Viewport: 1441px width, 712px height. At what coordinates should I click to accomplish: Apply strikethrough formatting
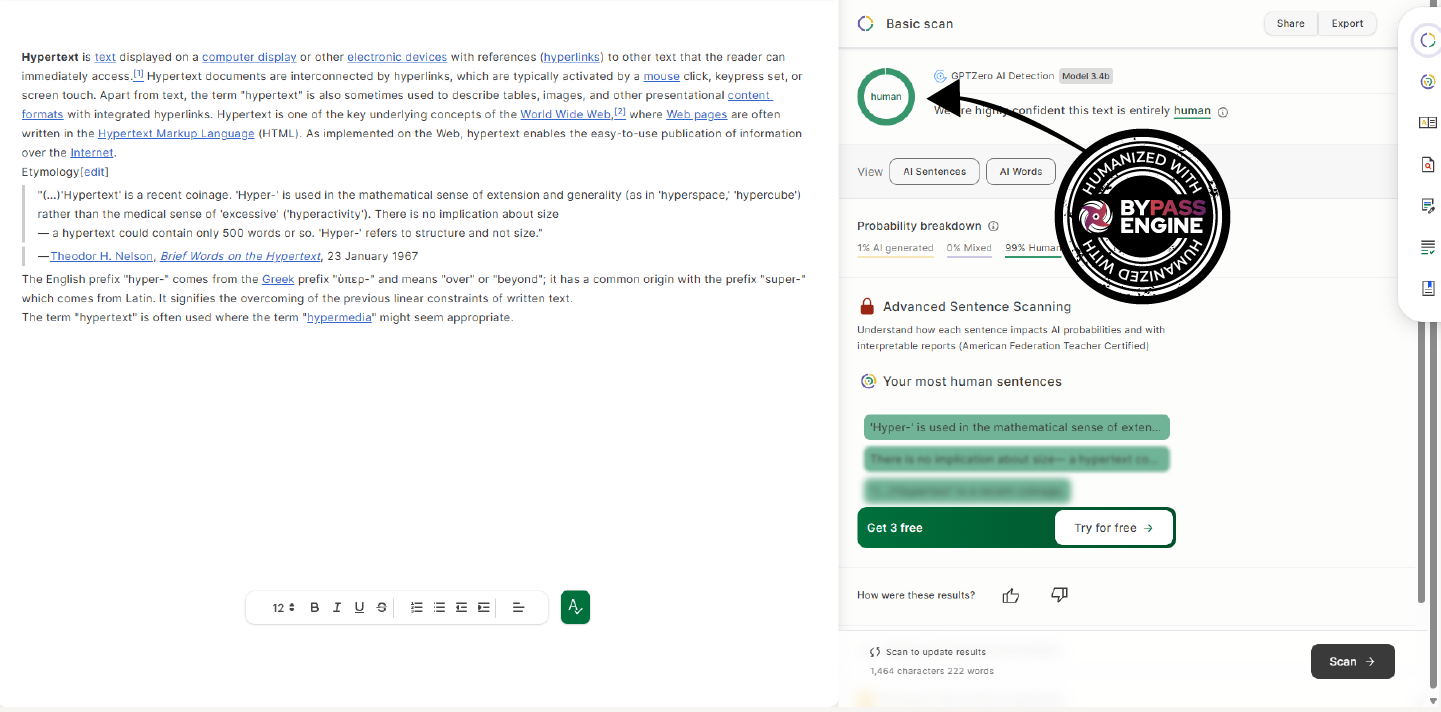(x=382, y=608)
